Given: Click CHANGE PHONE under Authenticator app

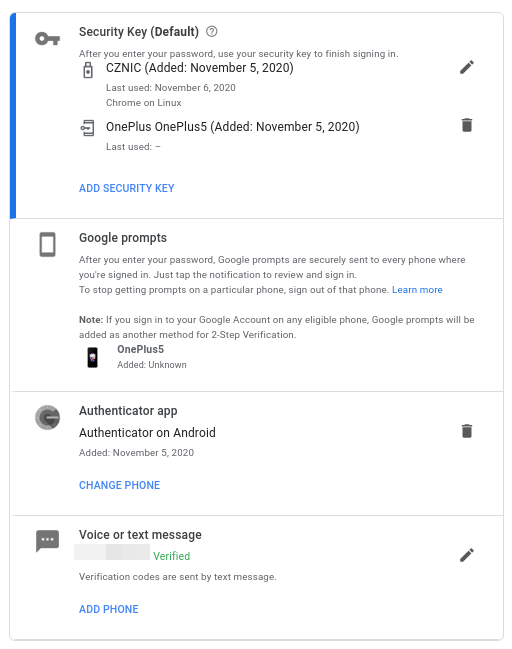Looking at the screenshot, I should click(120, 485).
